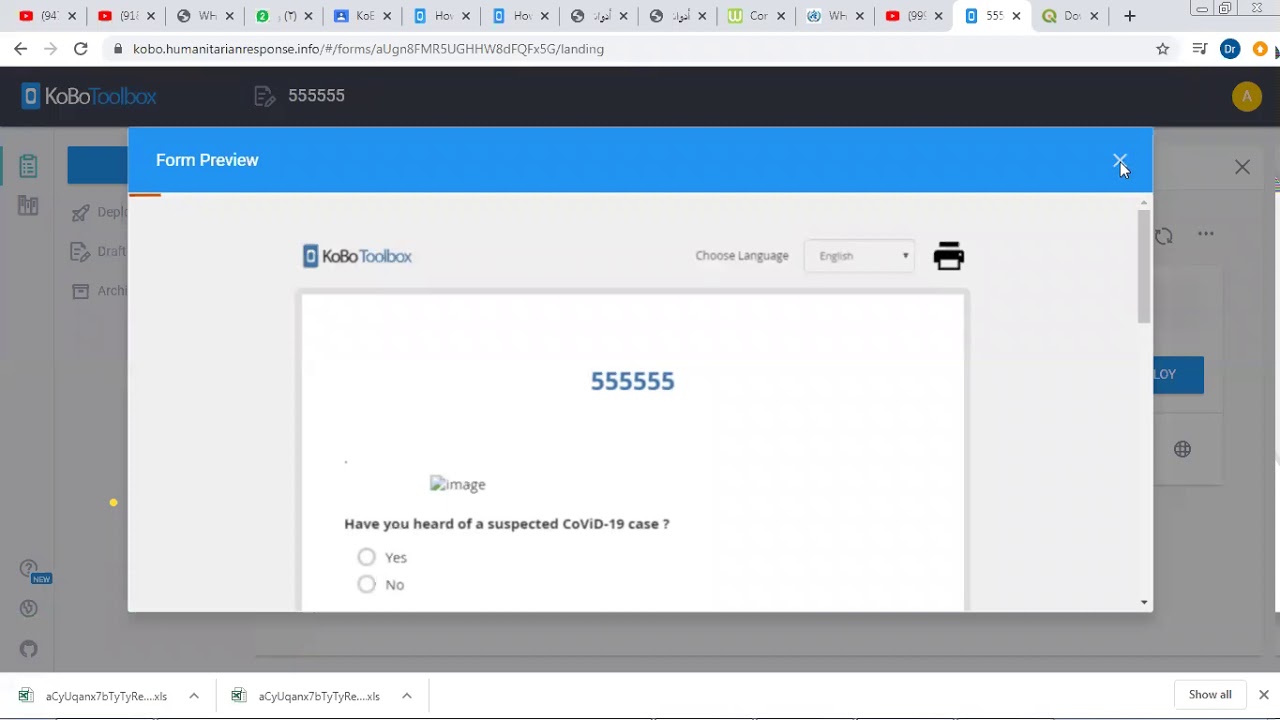Open the Choose Language dropdown
Screen dimensions: 1280x720
coord(859,256)
